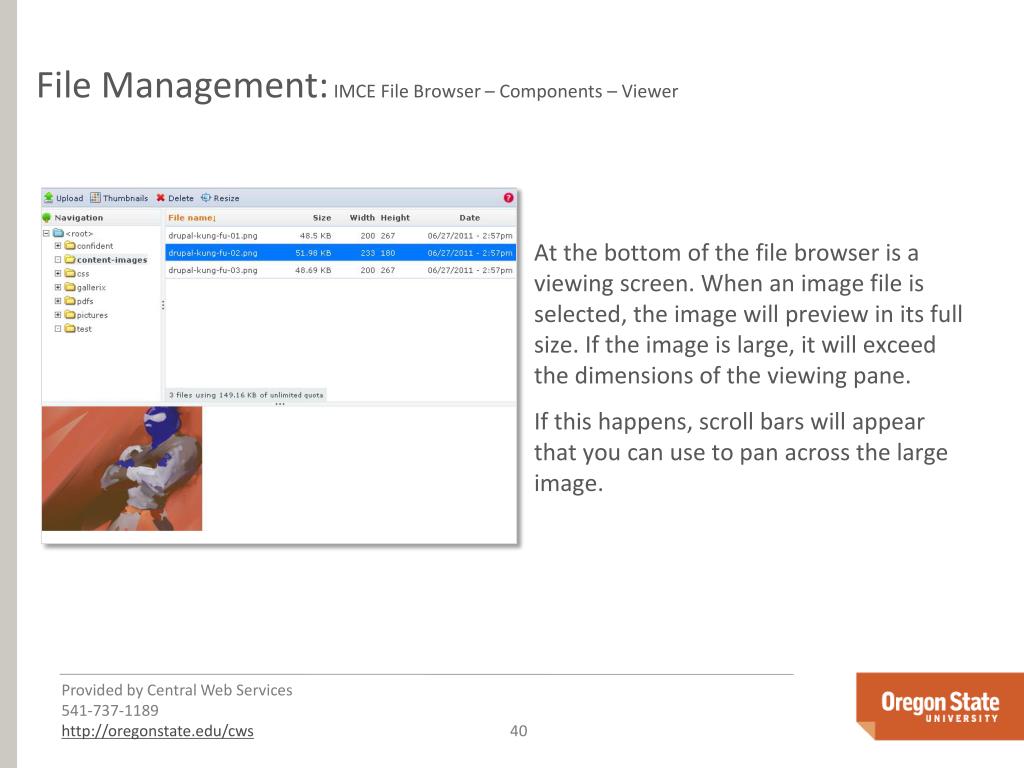The image size is (1024, 768).
Task: Expand the pdfs folder node
Action: (57, 300)
